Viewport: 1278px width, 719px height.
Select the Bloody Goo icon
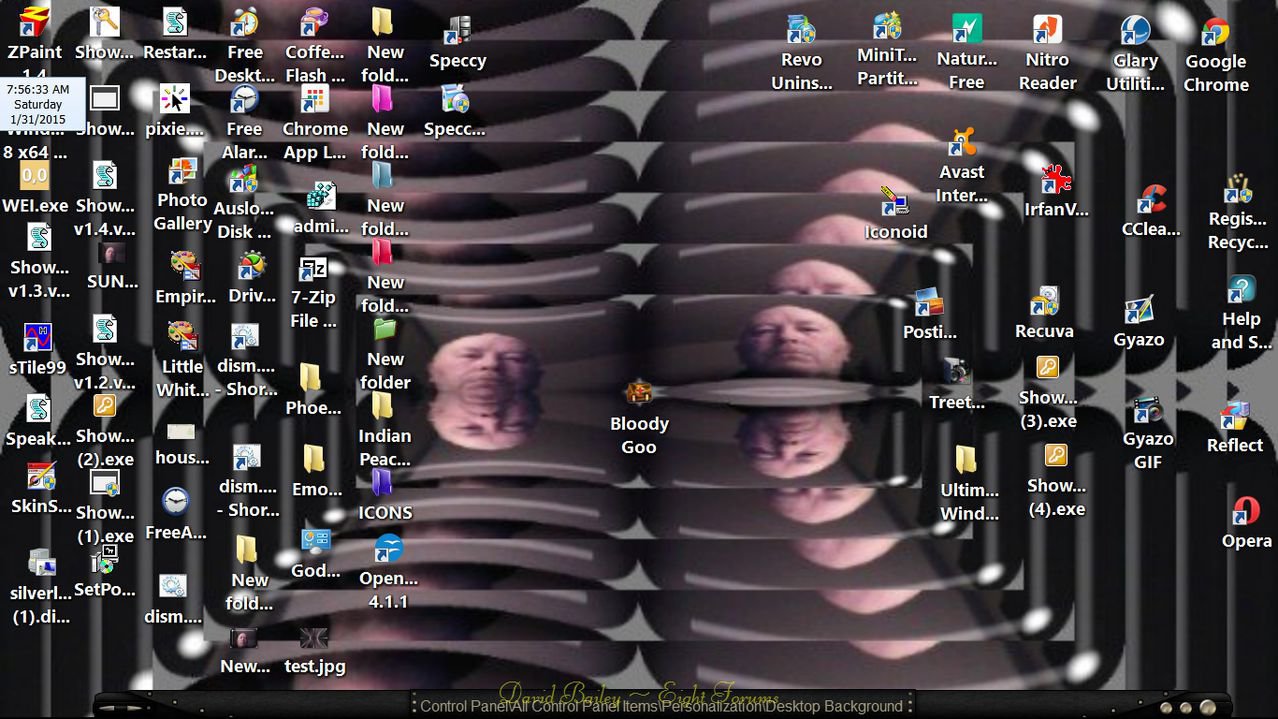[639, 394]
